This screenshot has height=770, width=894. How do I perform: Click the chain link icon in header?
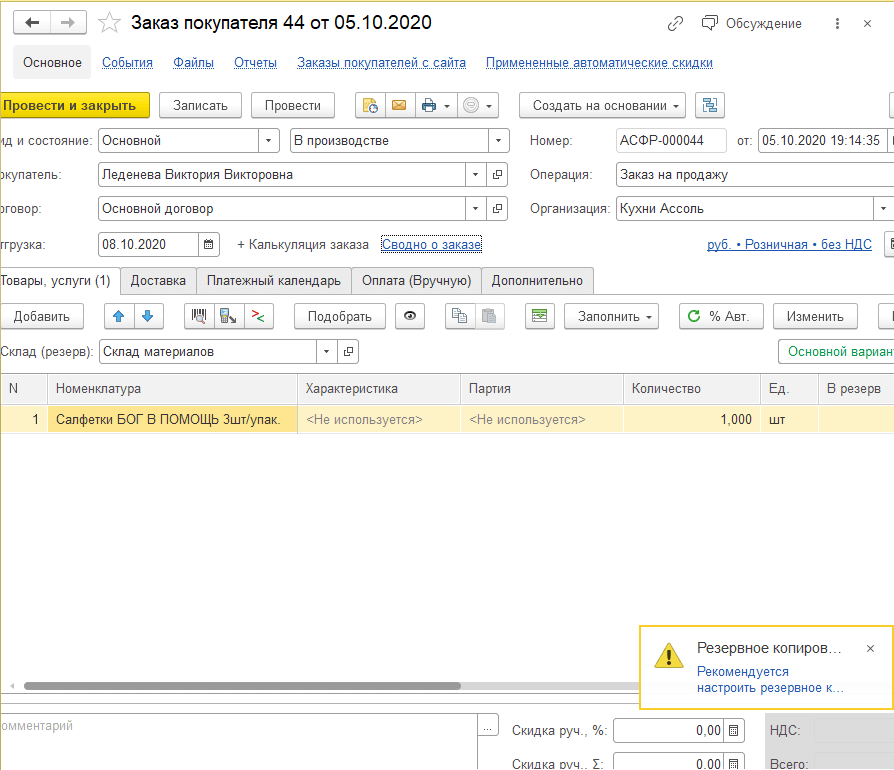[676, 23]
